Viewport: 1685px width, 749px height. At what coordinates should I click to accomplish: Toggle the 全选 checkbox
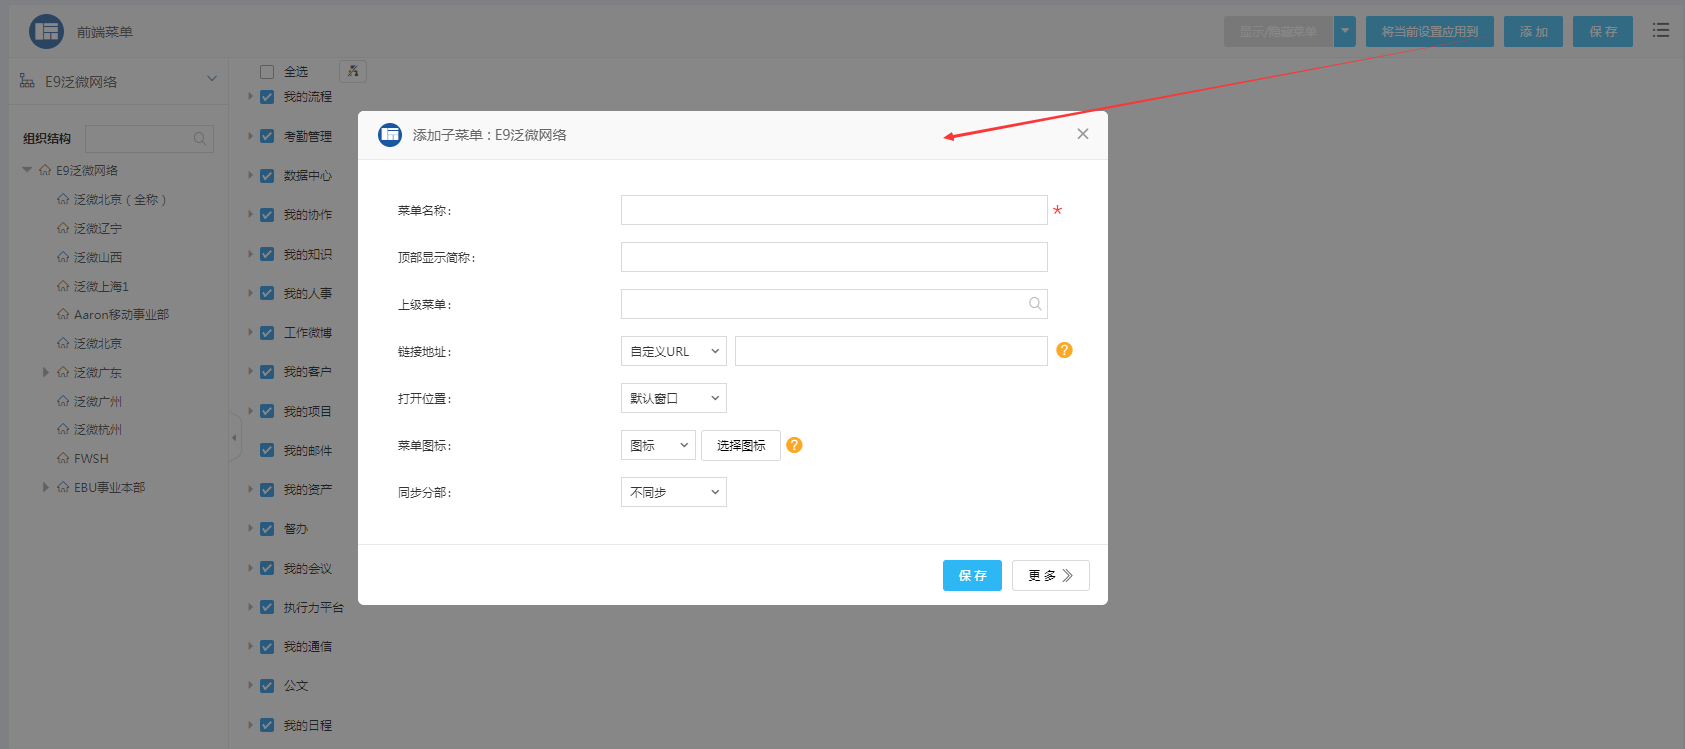267,72
